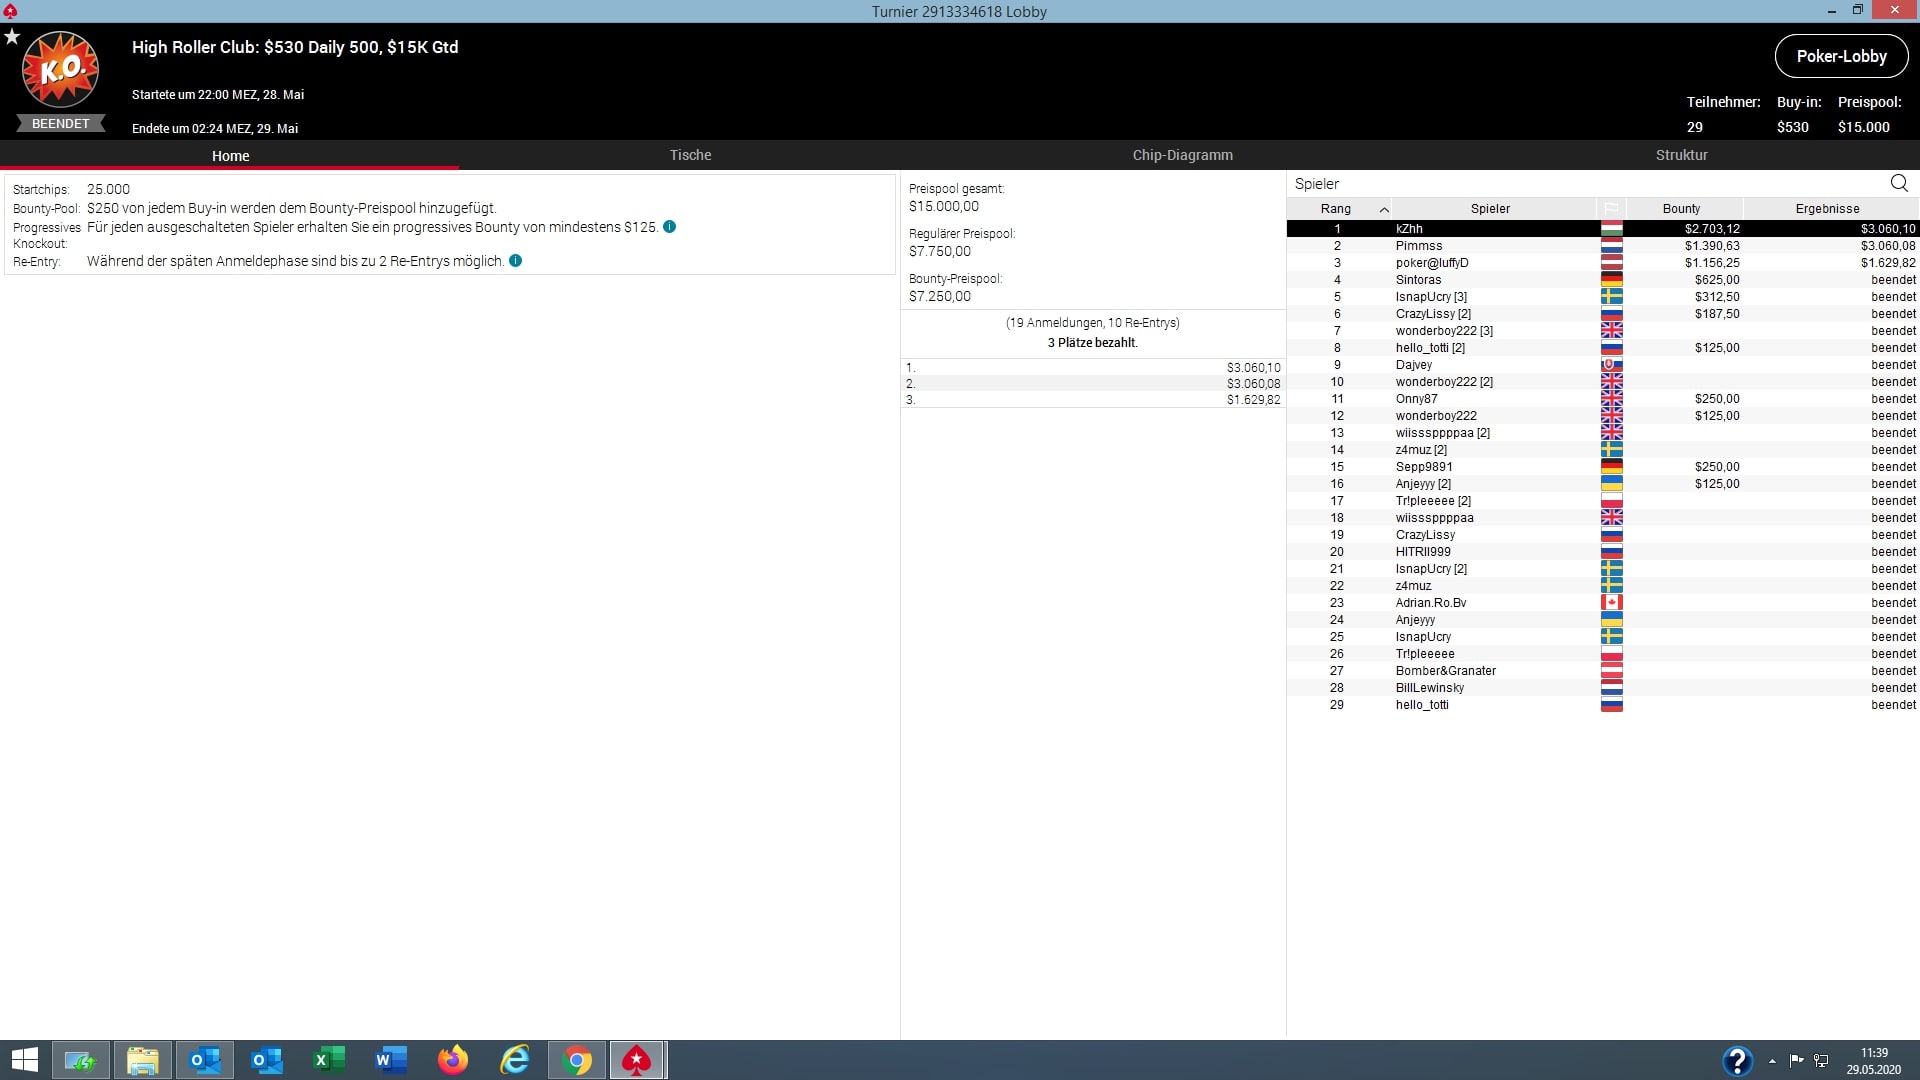Click the K.O. tournament badge icon
1920x1080 pixels.
click(x=60, y=70)
